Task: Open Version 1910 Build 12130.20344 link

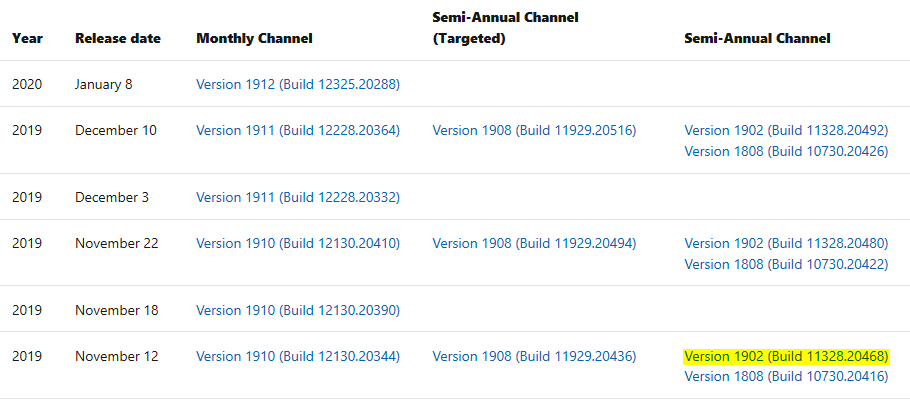Action: tap(298, 356)
